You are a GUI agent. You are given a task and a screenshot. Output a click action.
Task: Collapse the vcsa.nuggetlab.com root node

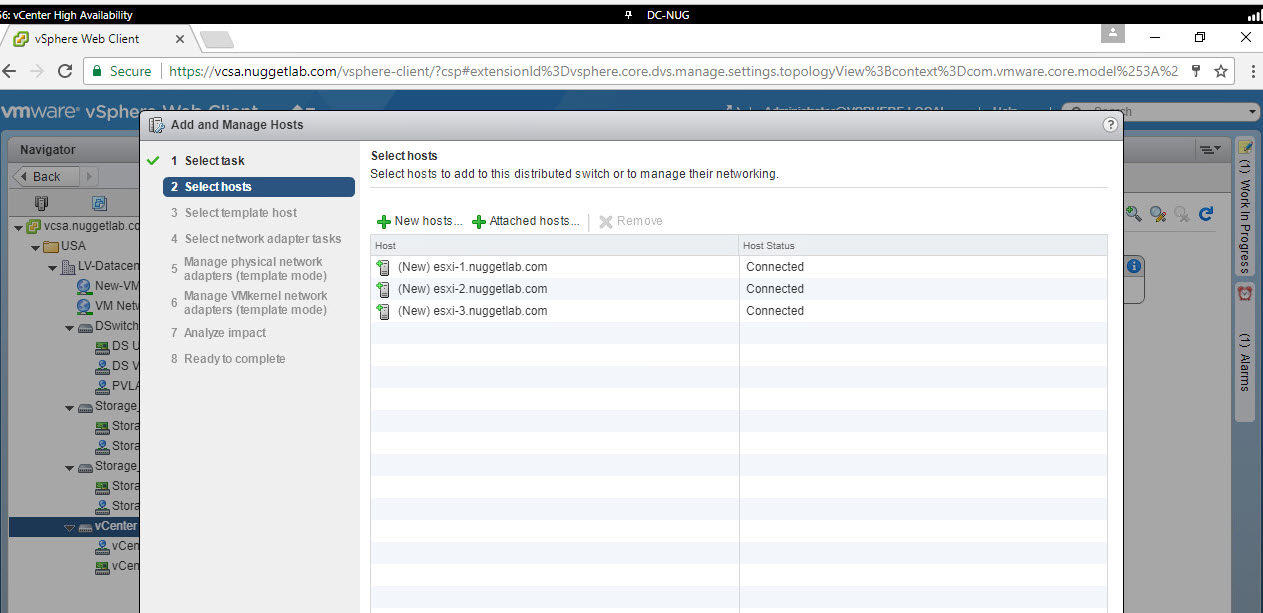[19, 227]
